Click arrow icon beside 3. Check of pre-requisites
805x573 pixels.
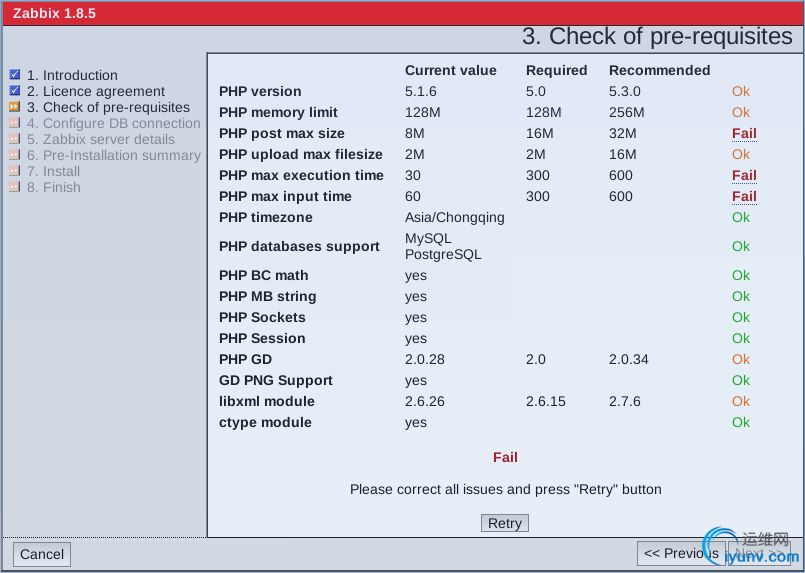(x=15, y=107)
